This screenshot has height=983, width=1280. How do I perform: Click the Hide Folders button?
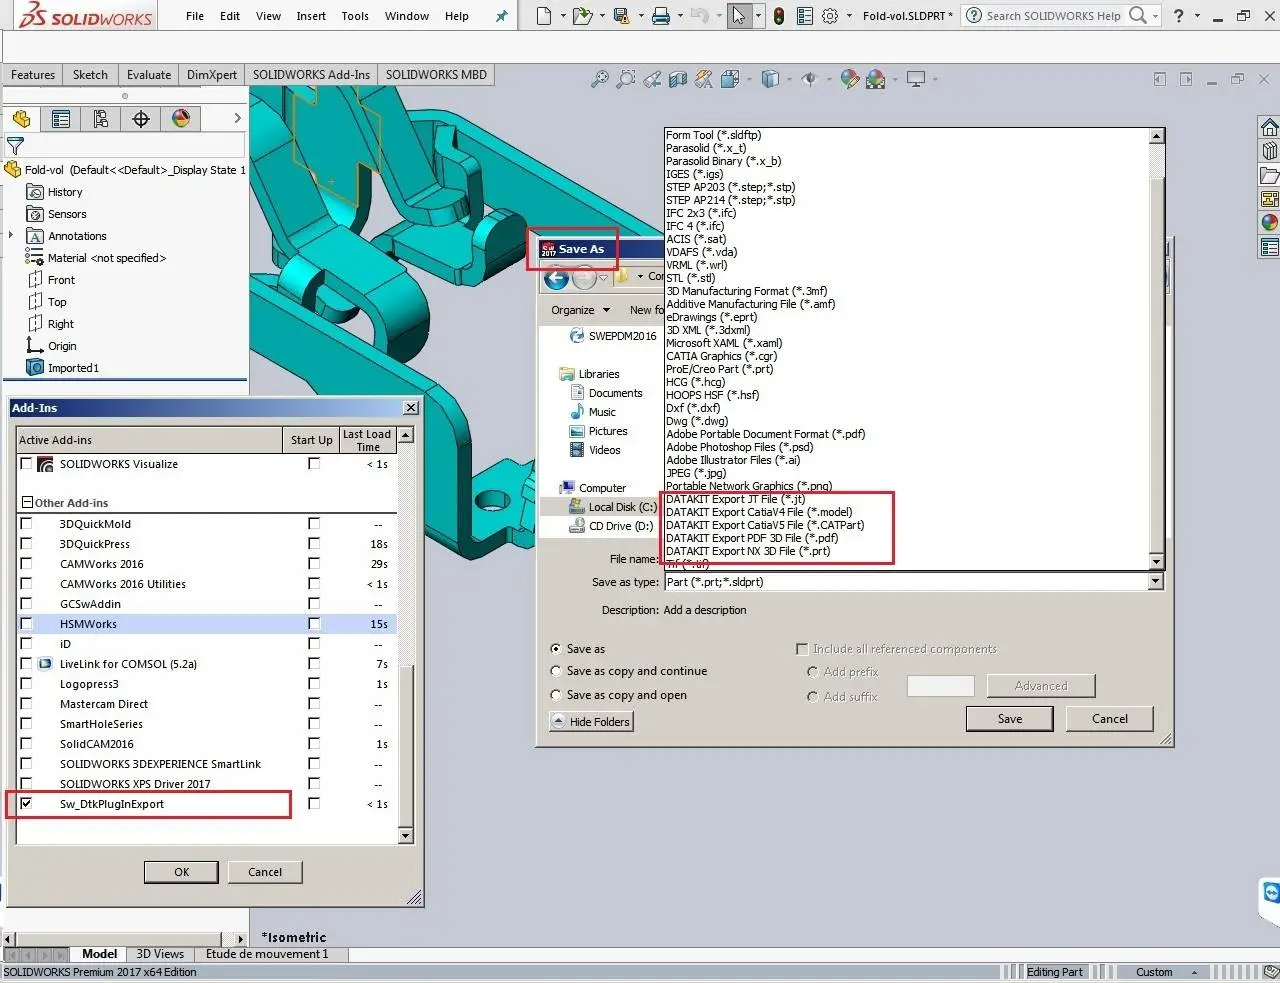[x=591, y=722]
